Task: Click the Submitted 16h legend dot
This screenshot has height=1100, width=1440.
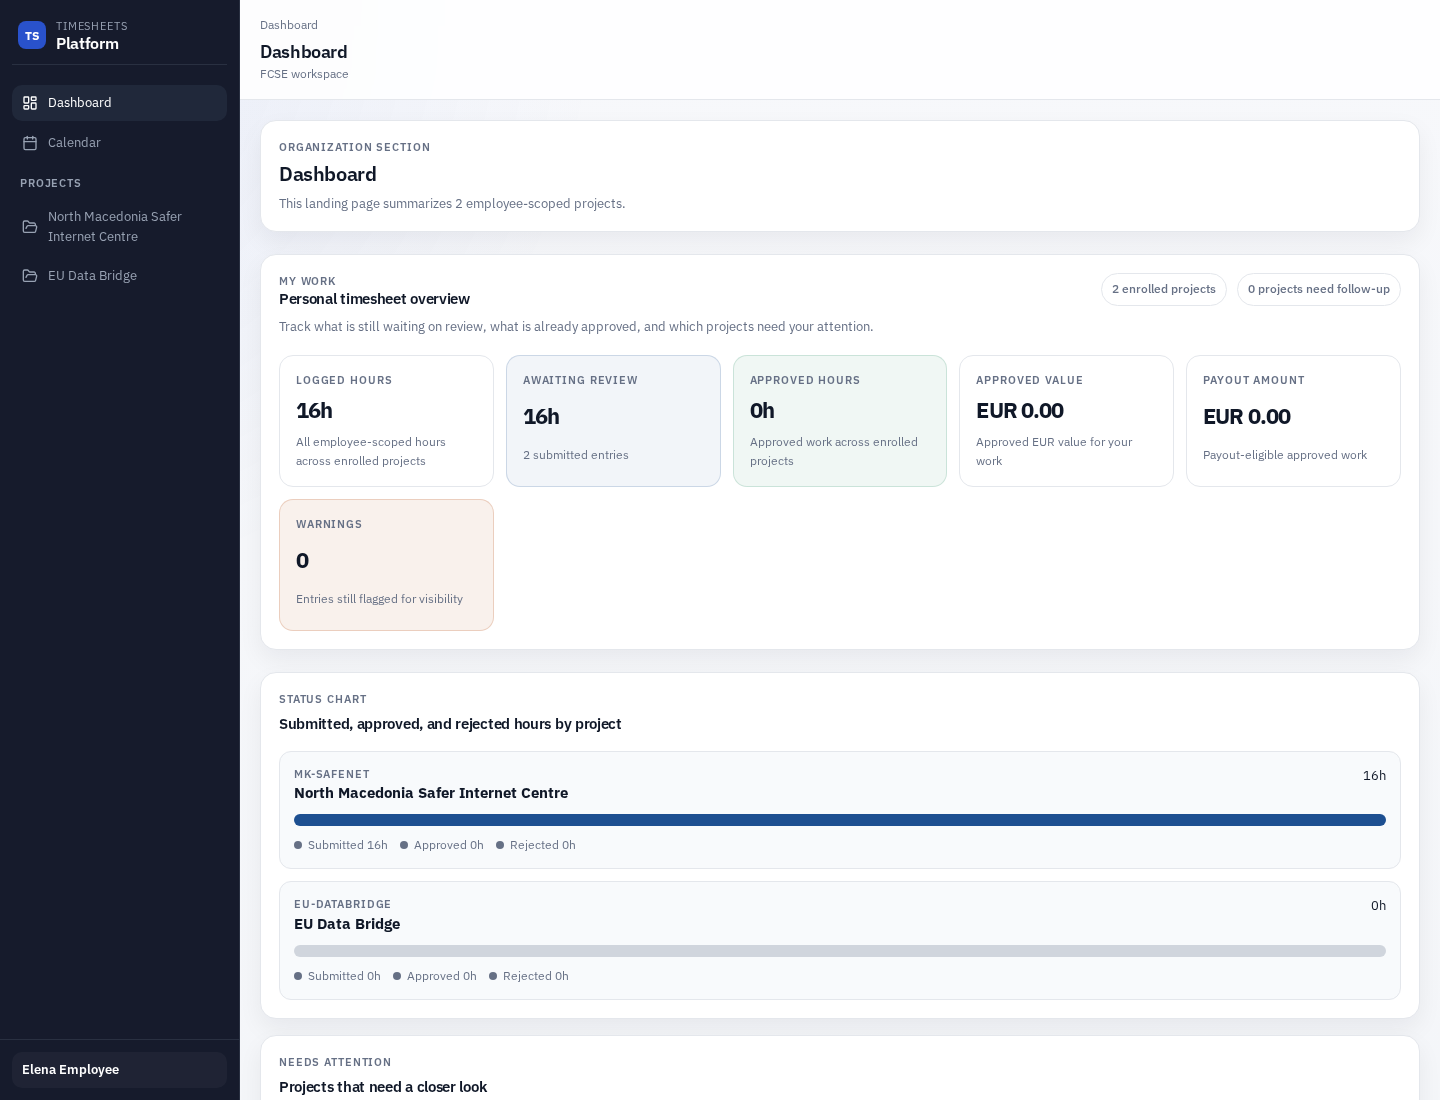Action: click(298, 845)
